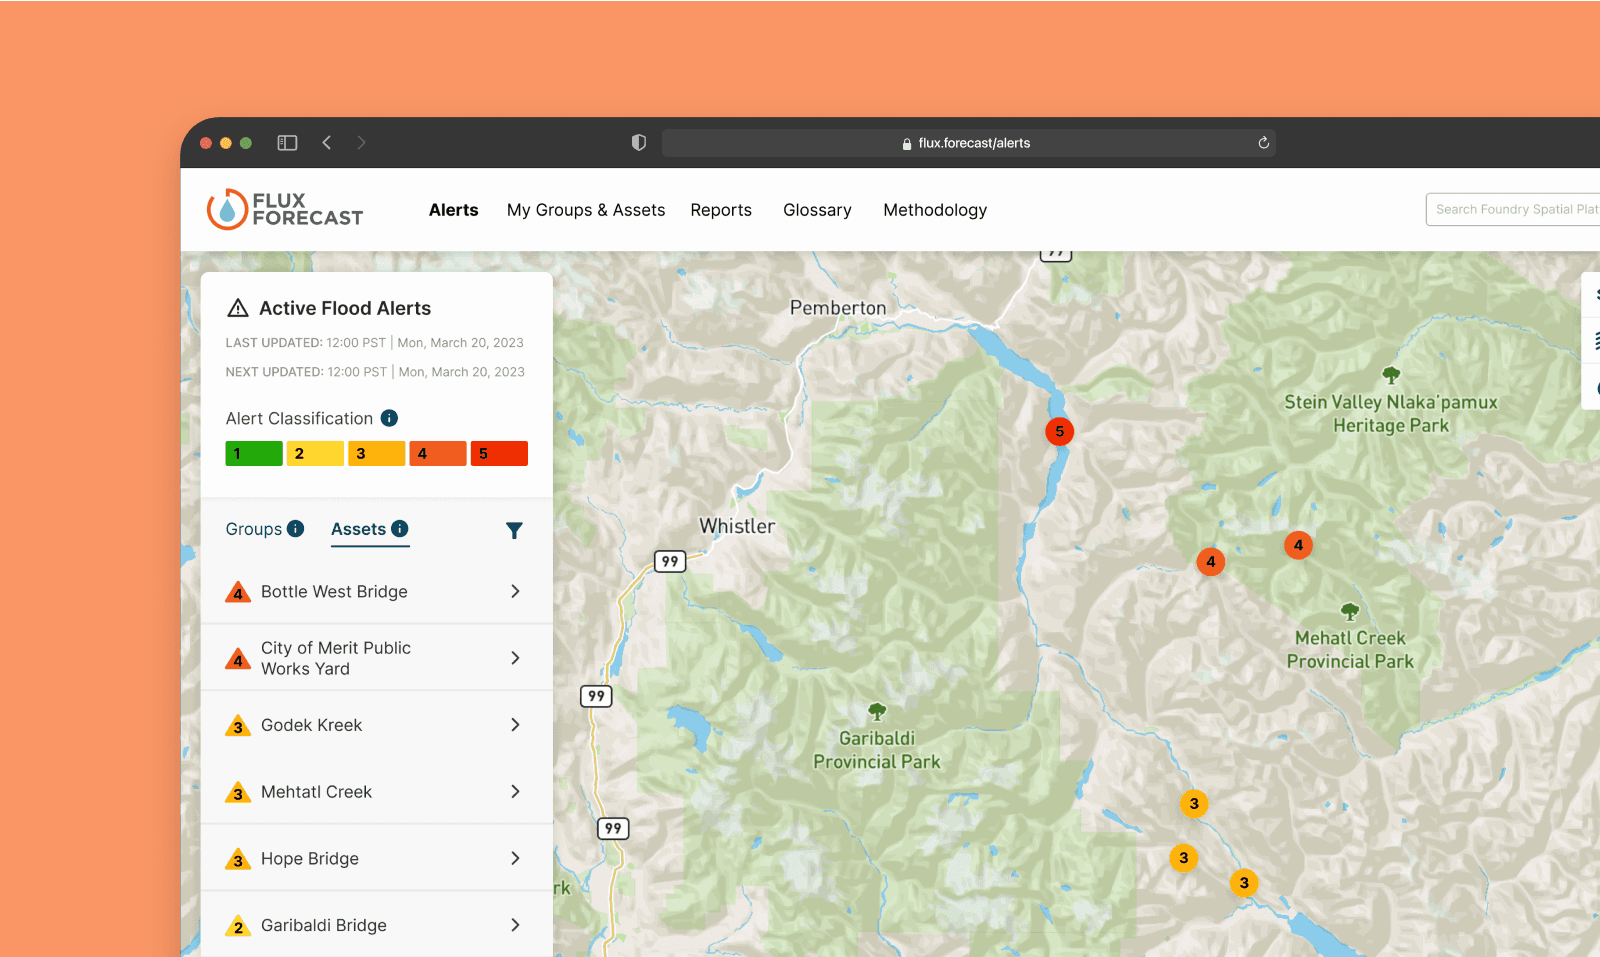1600x957 pixels.
Task: Click Bottle West Bridge warning triangle icon
Action: [238, 592]
